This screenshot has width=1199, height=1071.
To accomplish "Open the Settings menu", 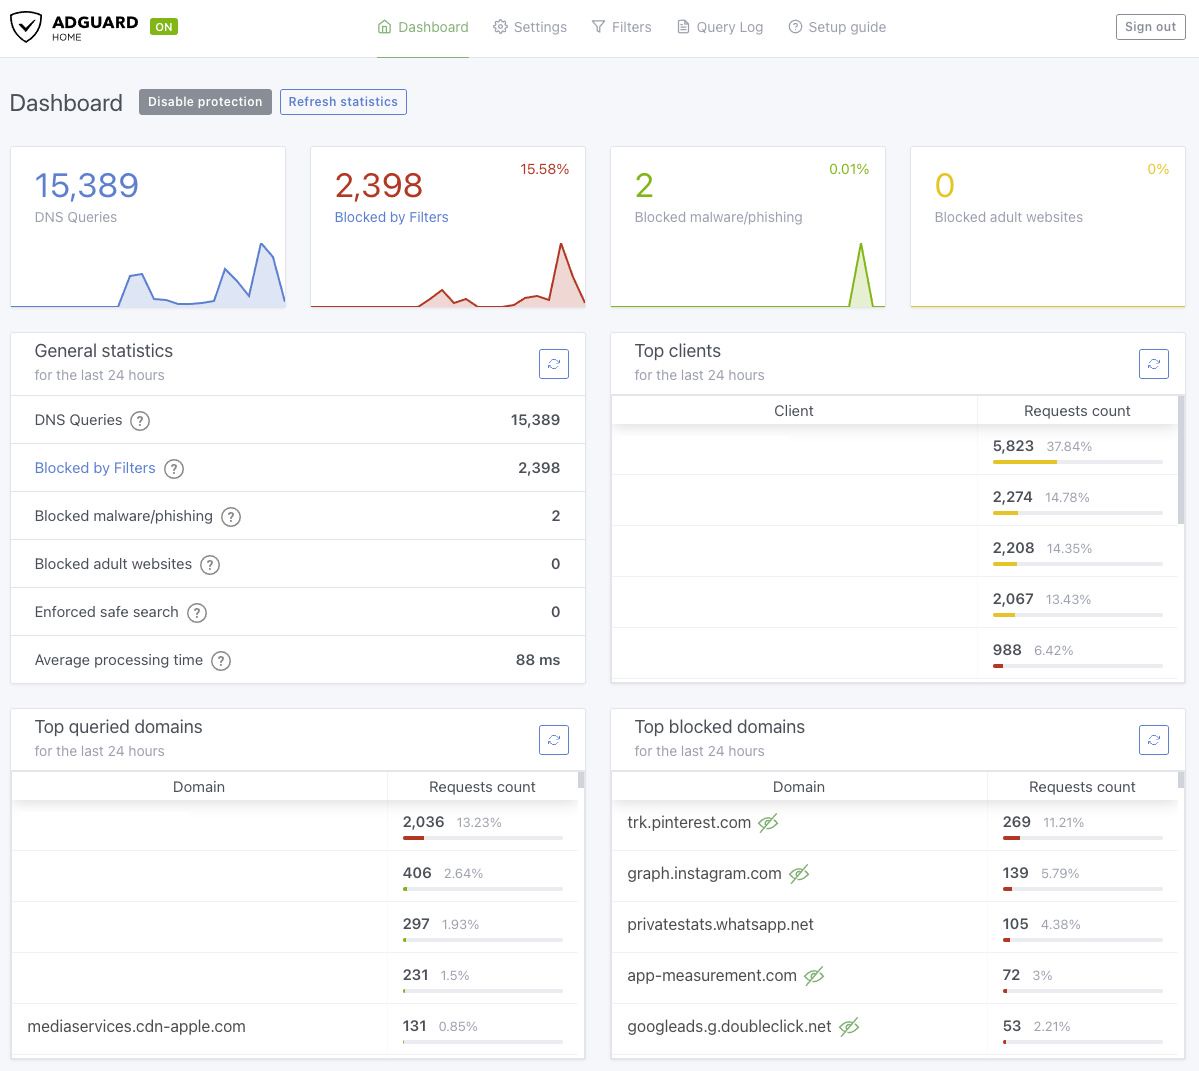I will click(530, 27).
